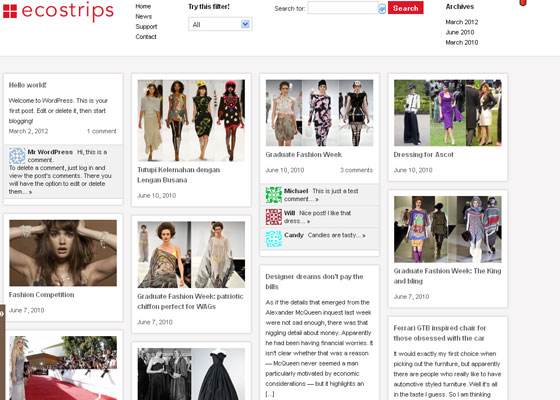
Task: Focus the Search for text field
Action: point(343,8)
